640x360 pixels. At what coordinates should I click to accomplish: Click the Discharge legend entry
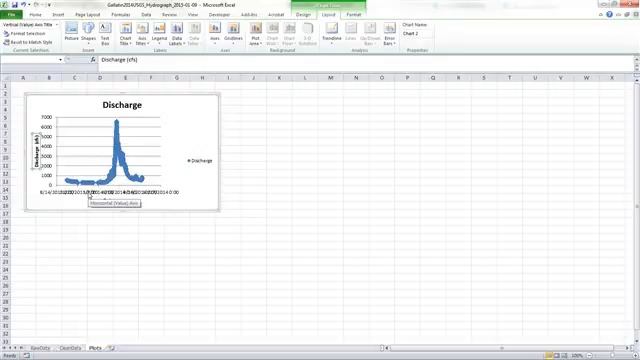click(200, 161)
